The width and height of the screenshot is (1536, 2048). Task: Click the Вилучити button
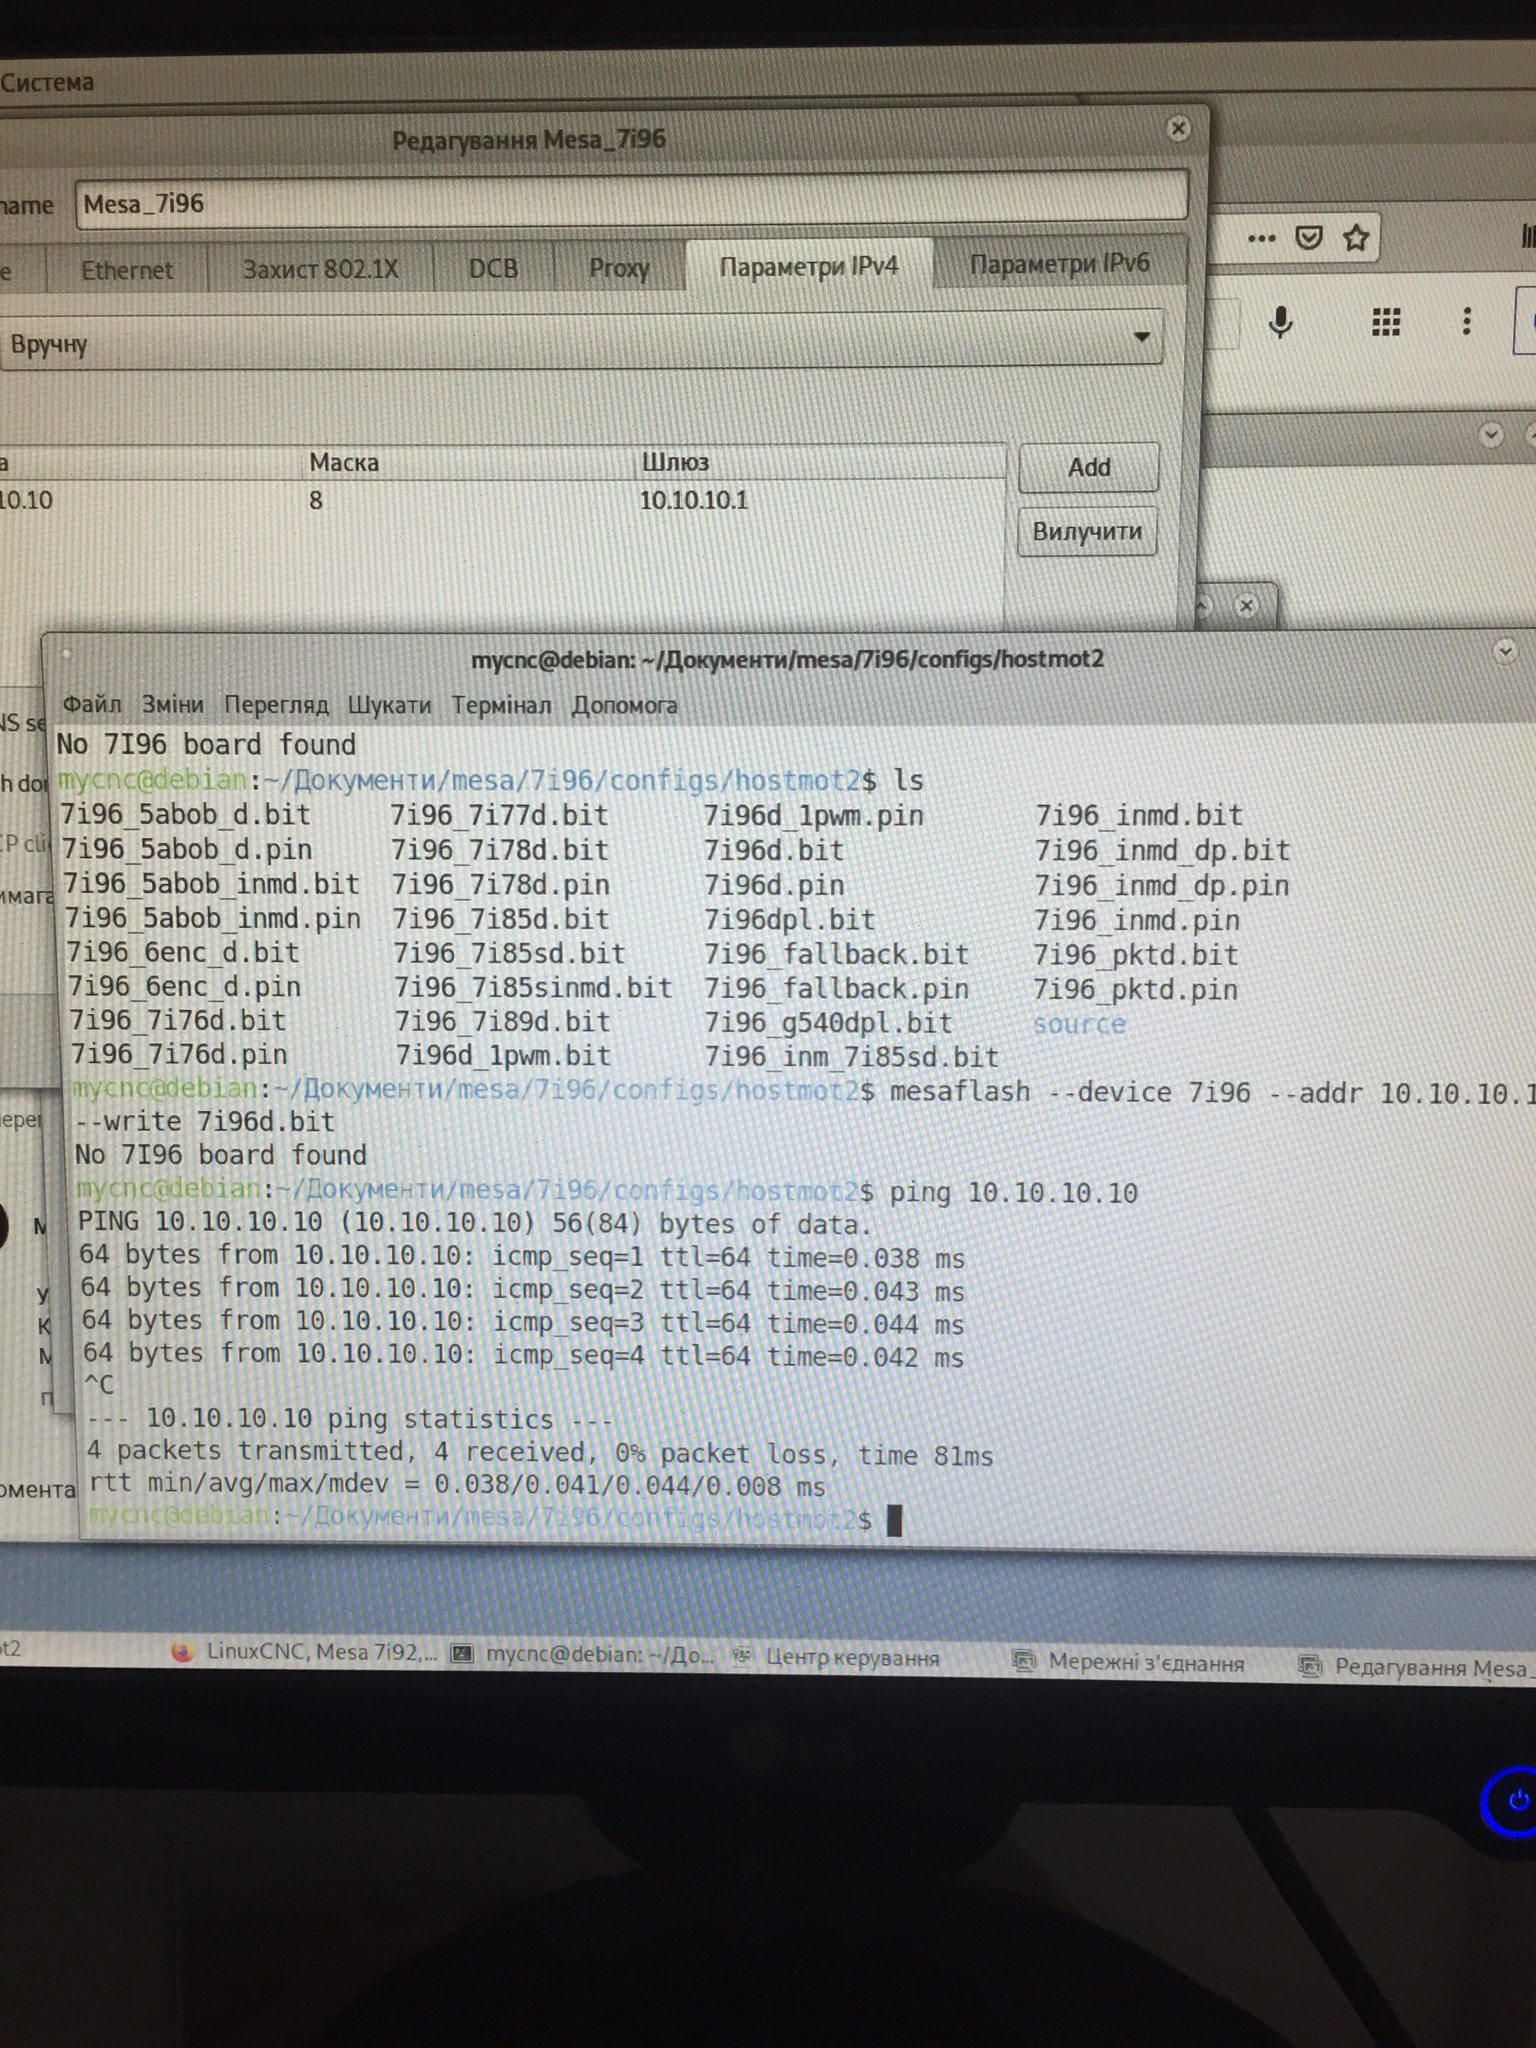click(x=1087, y=531)
